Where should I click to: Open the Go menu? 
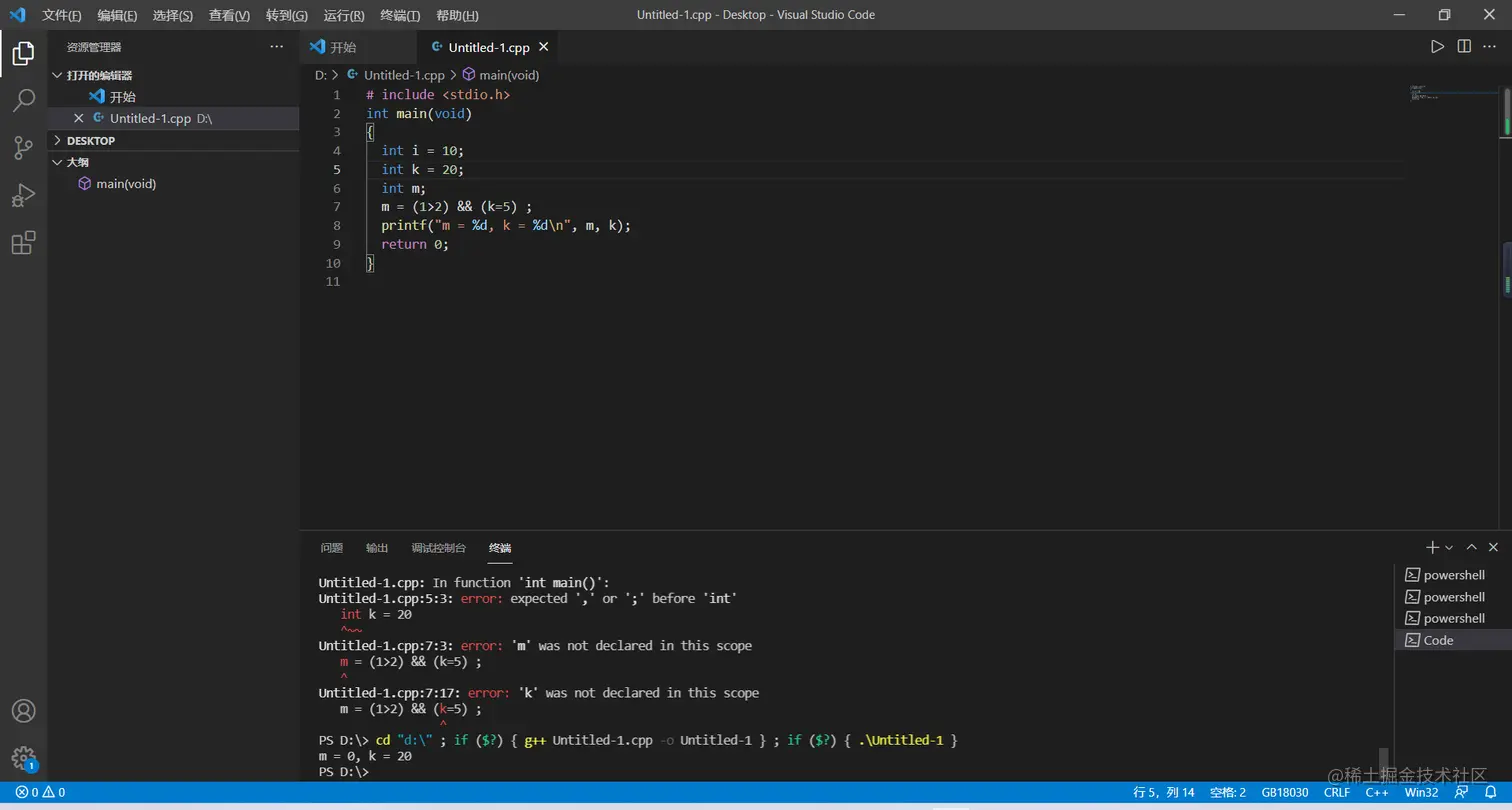pos(287,15)
